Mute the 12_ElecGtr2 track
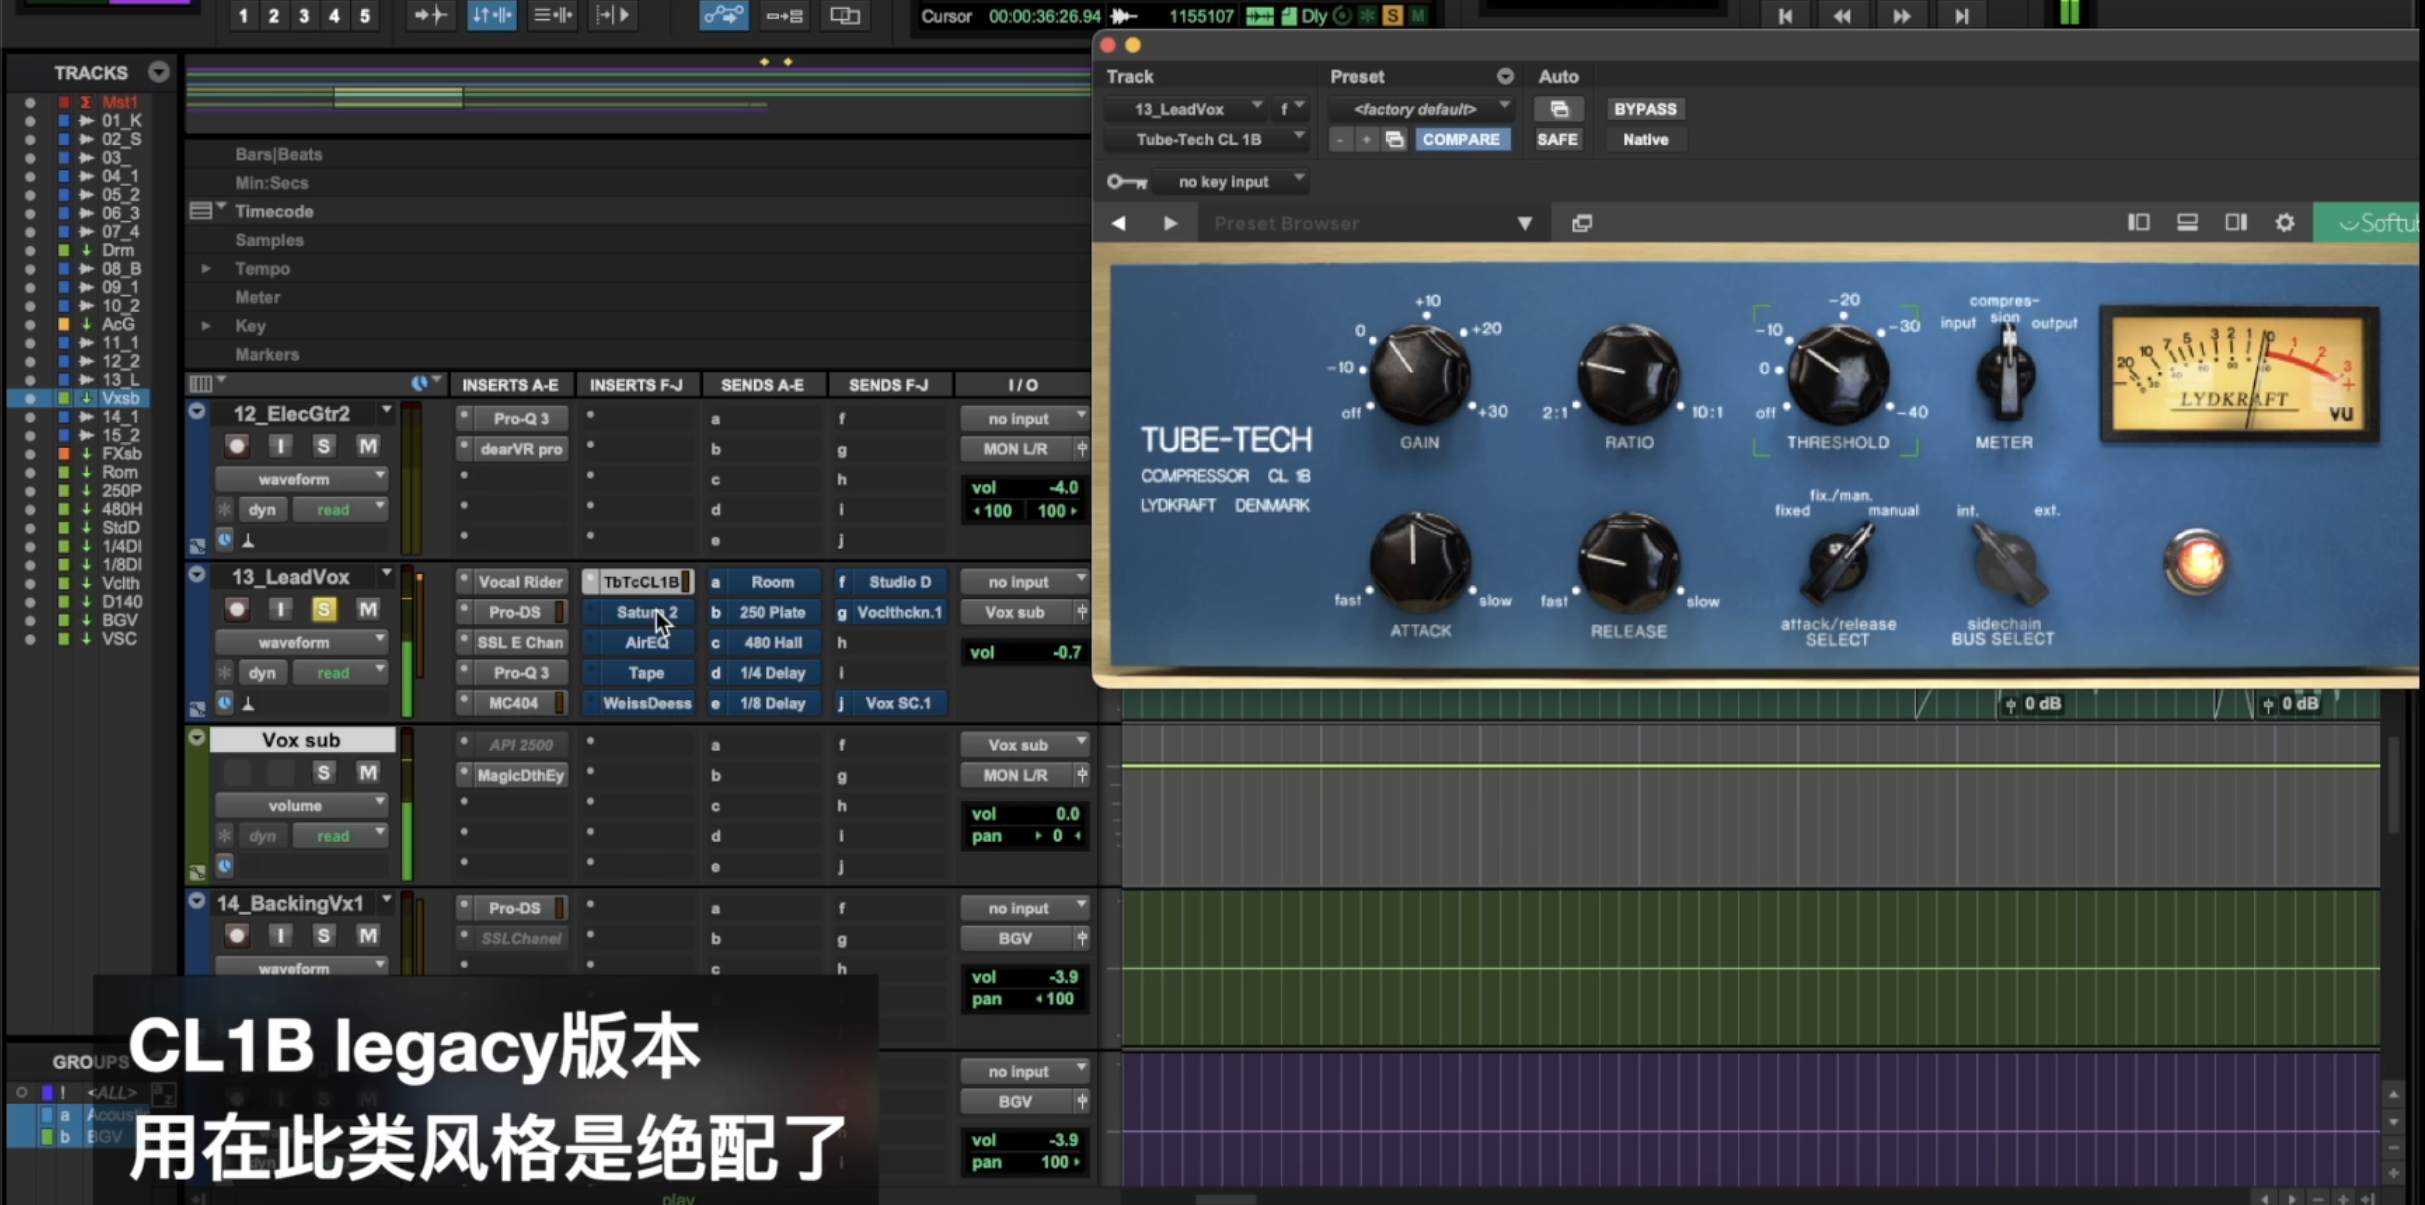This screenshot has width=2425, height=1205. coord(368,446)
